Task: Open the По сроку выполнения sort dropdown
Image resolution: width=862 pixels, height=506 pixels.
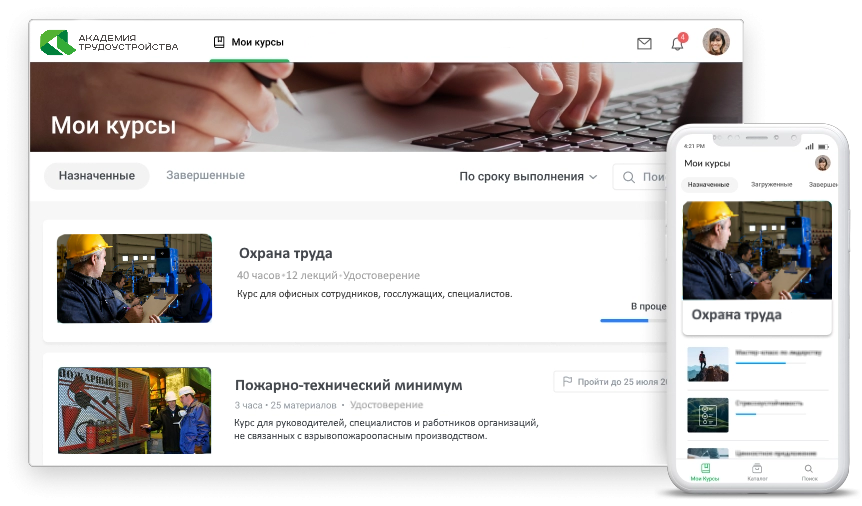Action: tap(528, 177)
